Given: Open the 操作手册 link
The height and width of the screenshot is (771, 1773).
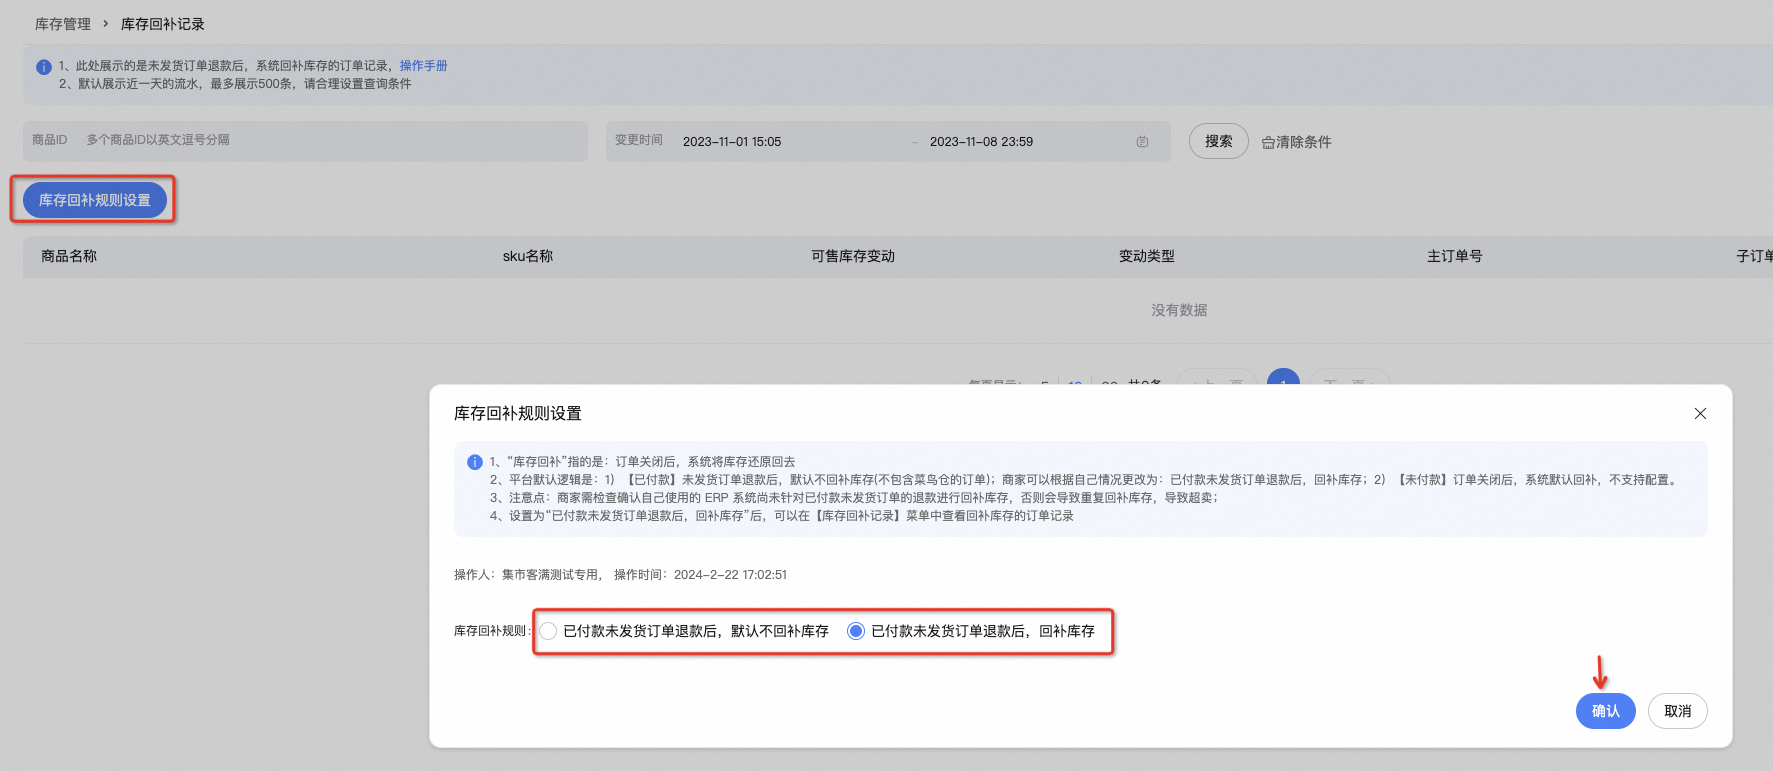Looking at the screenshot, I should [424, 66].
